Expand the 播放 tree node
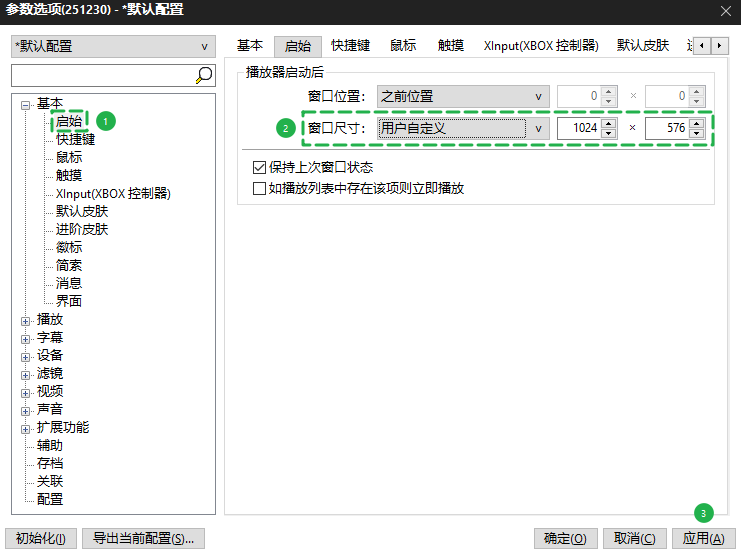Viewport: 741px width, 554px height. [x=26, y=320]
